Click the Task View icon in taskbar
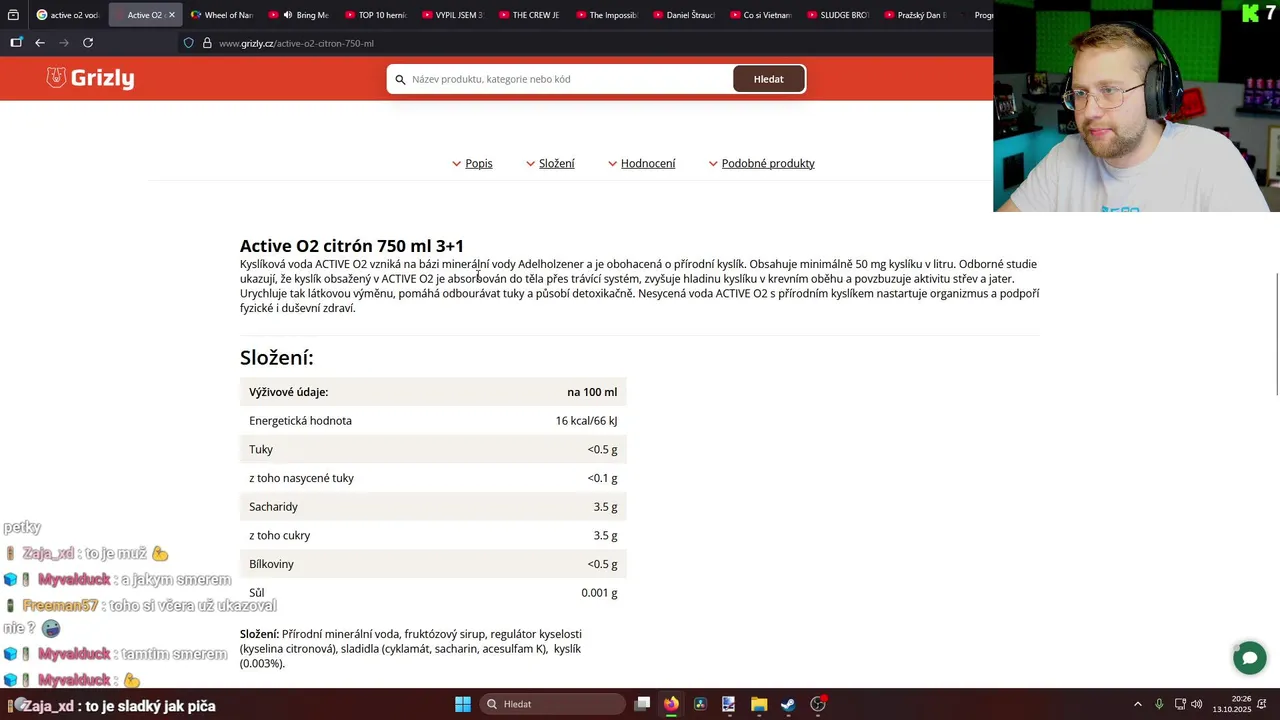The width and height of the screenshot is (1280, 720). pos(643,704)
